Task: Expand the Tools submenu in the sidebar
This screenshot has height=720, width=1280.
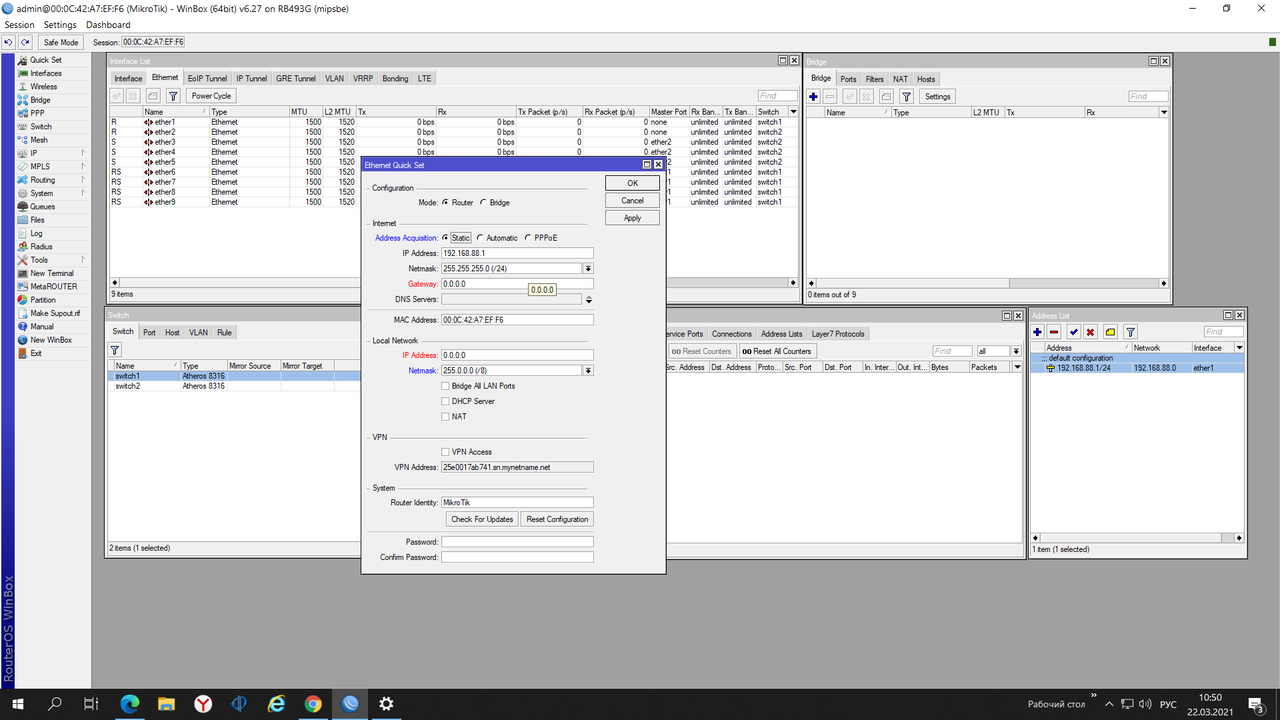Action: (82, 260)
